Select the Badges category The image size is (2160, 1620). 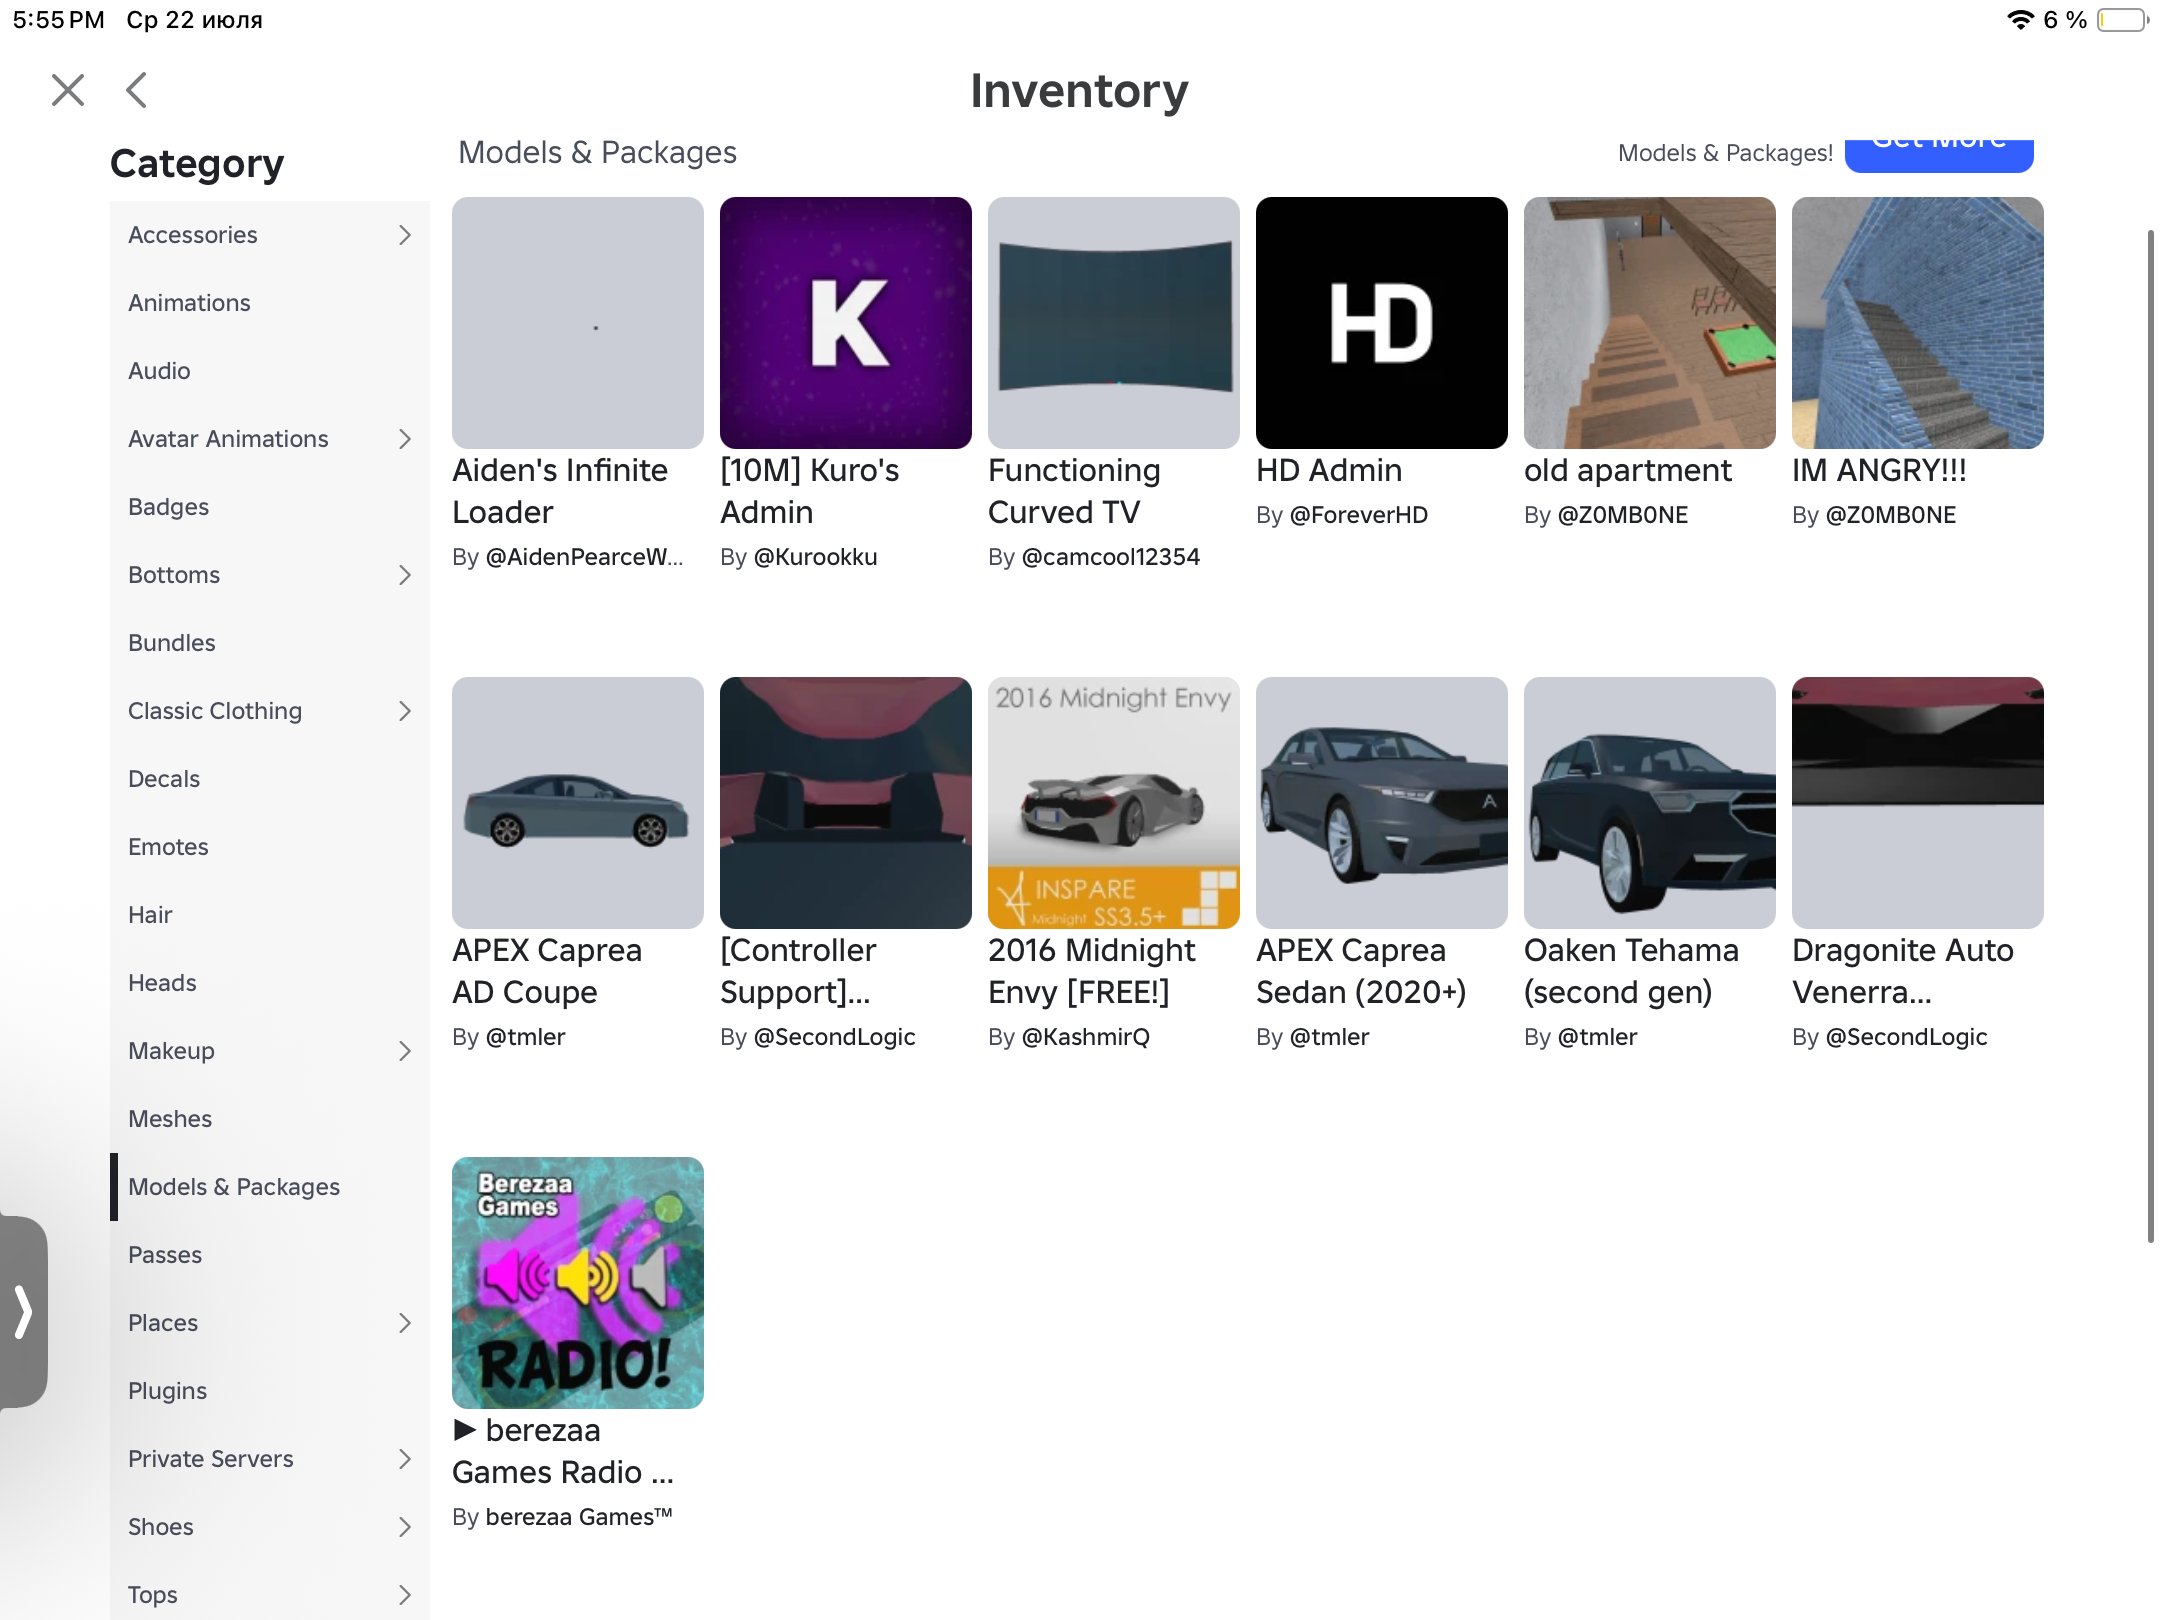(x=270, y=507)
